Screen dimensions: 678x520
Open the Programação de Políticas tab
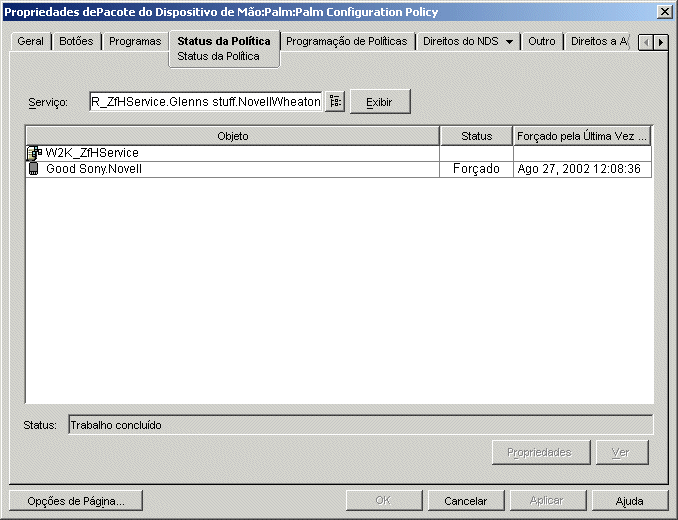347,41
